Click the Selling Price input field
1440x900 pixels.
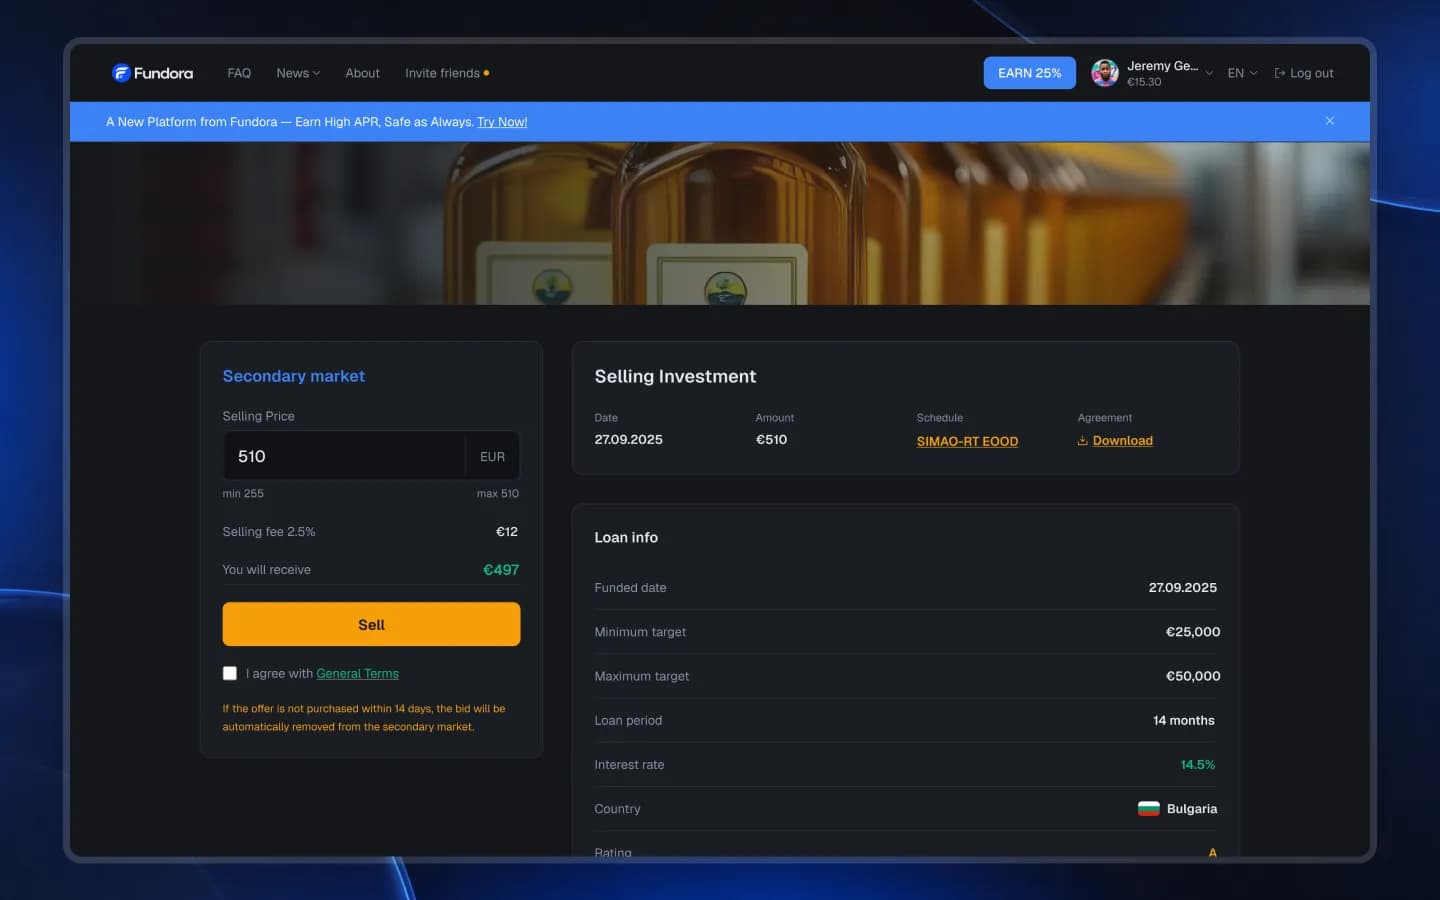[344, 456]
